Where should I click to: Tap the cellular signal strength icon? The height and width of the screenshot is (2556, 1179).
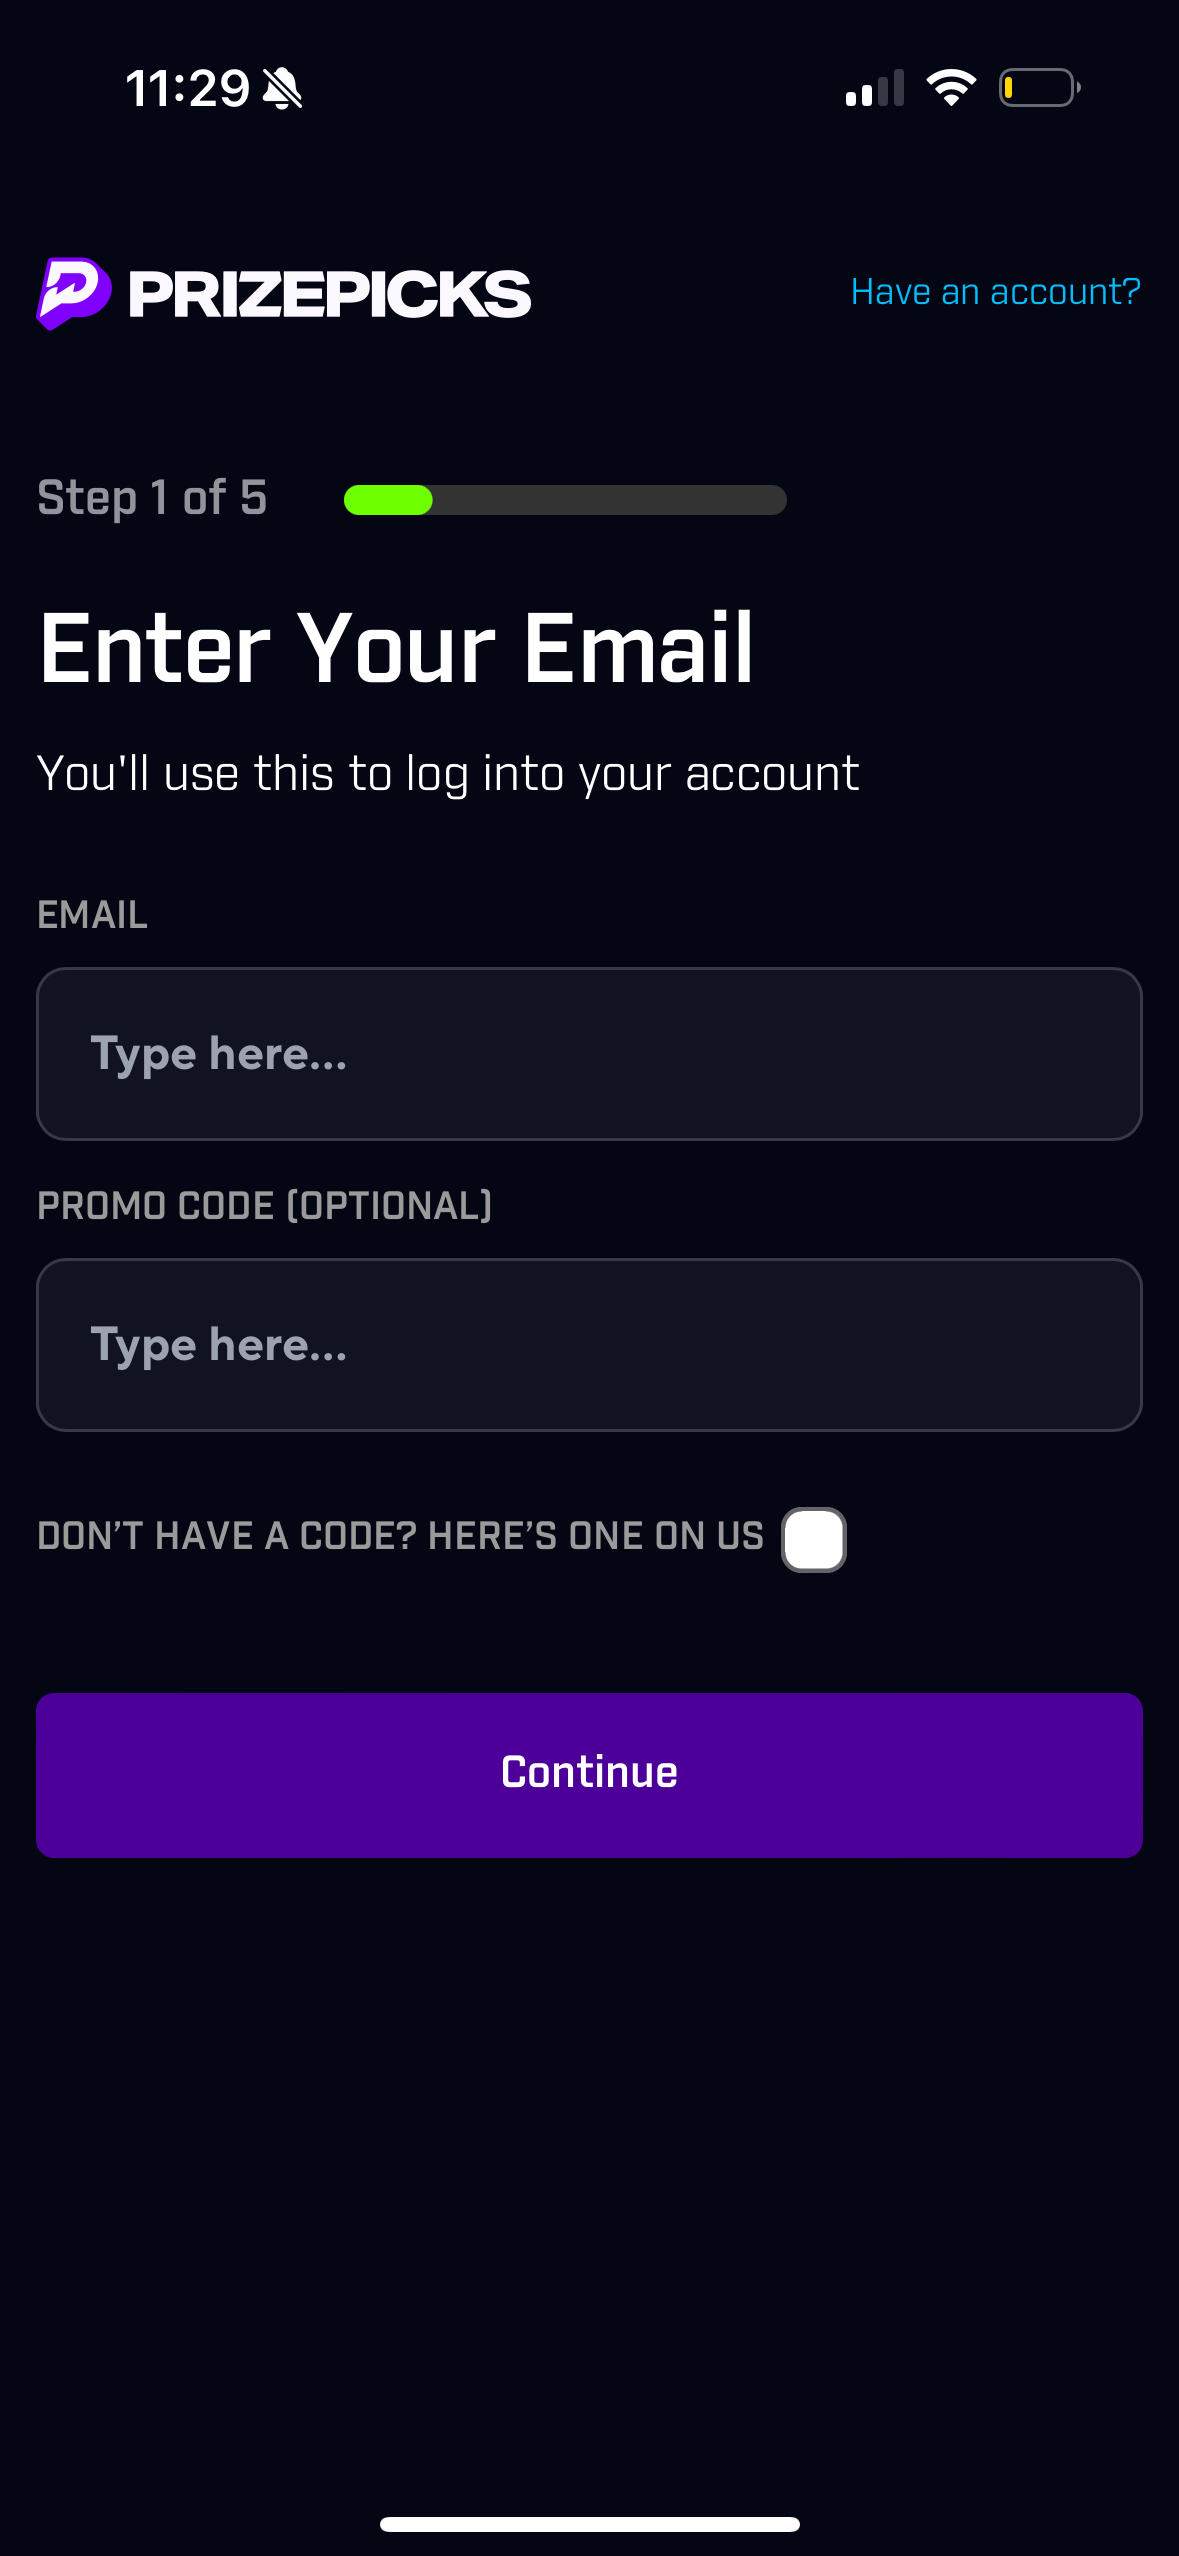(874, 89)
